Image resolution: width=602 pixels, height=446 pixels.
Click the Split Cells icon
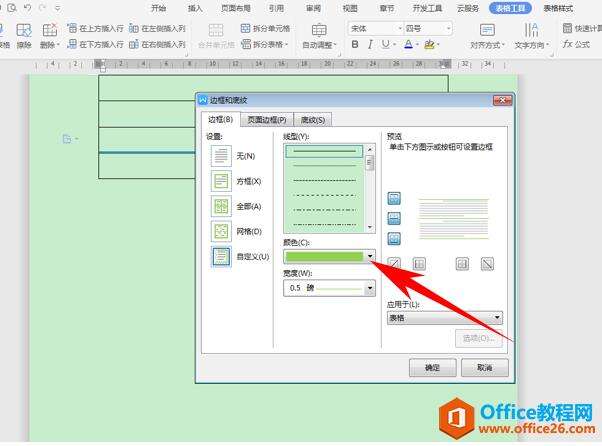coord(245,28)
